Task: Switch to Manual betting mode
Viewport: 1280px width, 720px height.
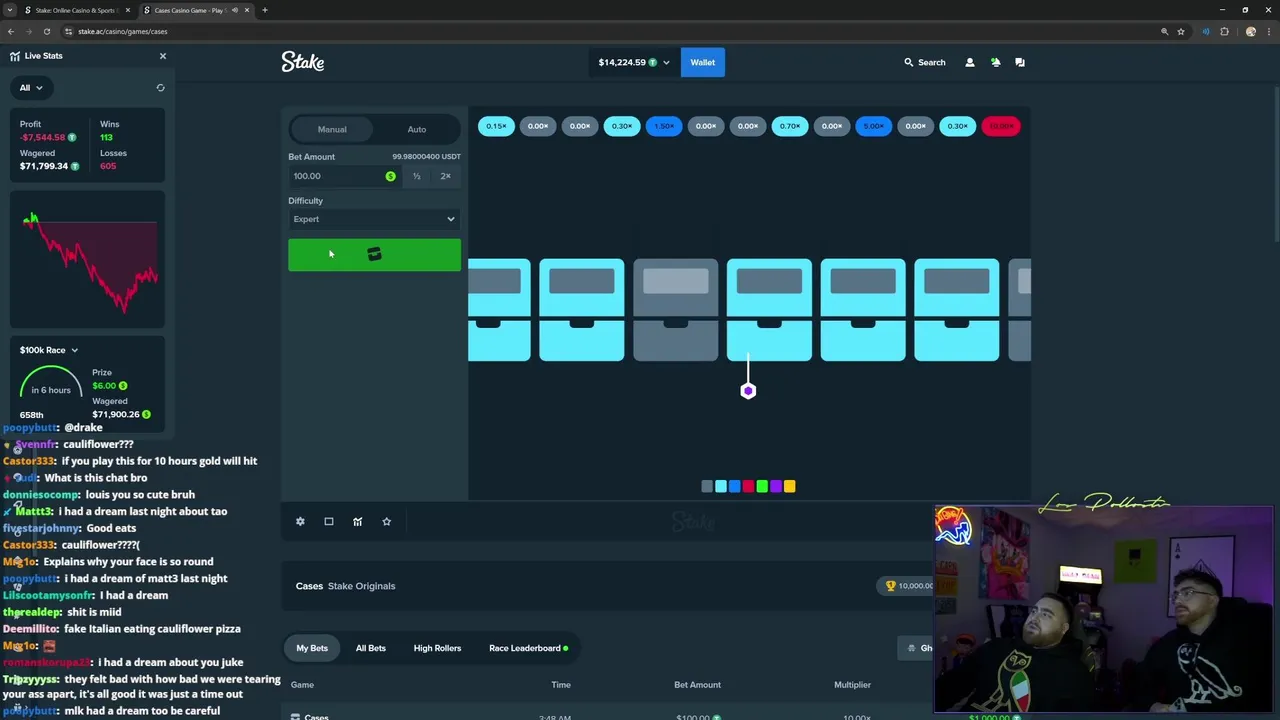Action: coord(332,129)
